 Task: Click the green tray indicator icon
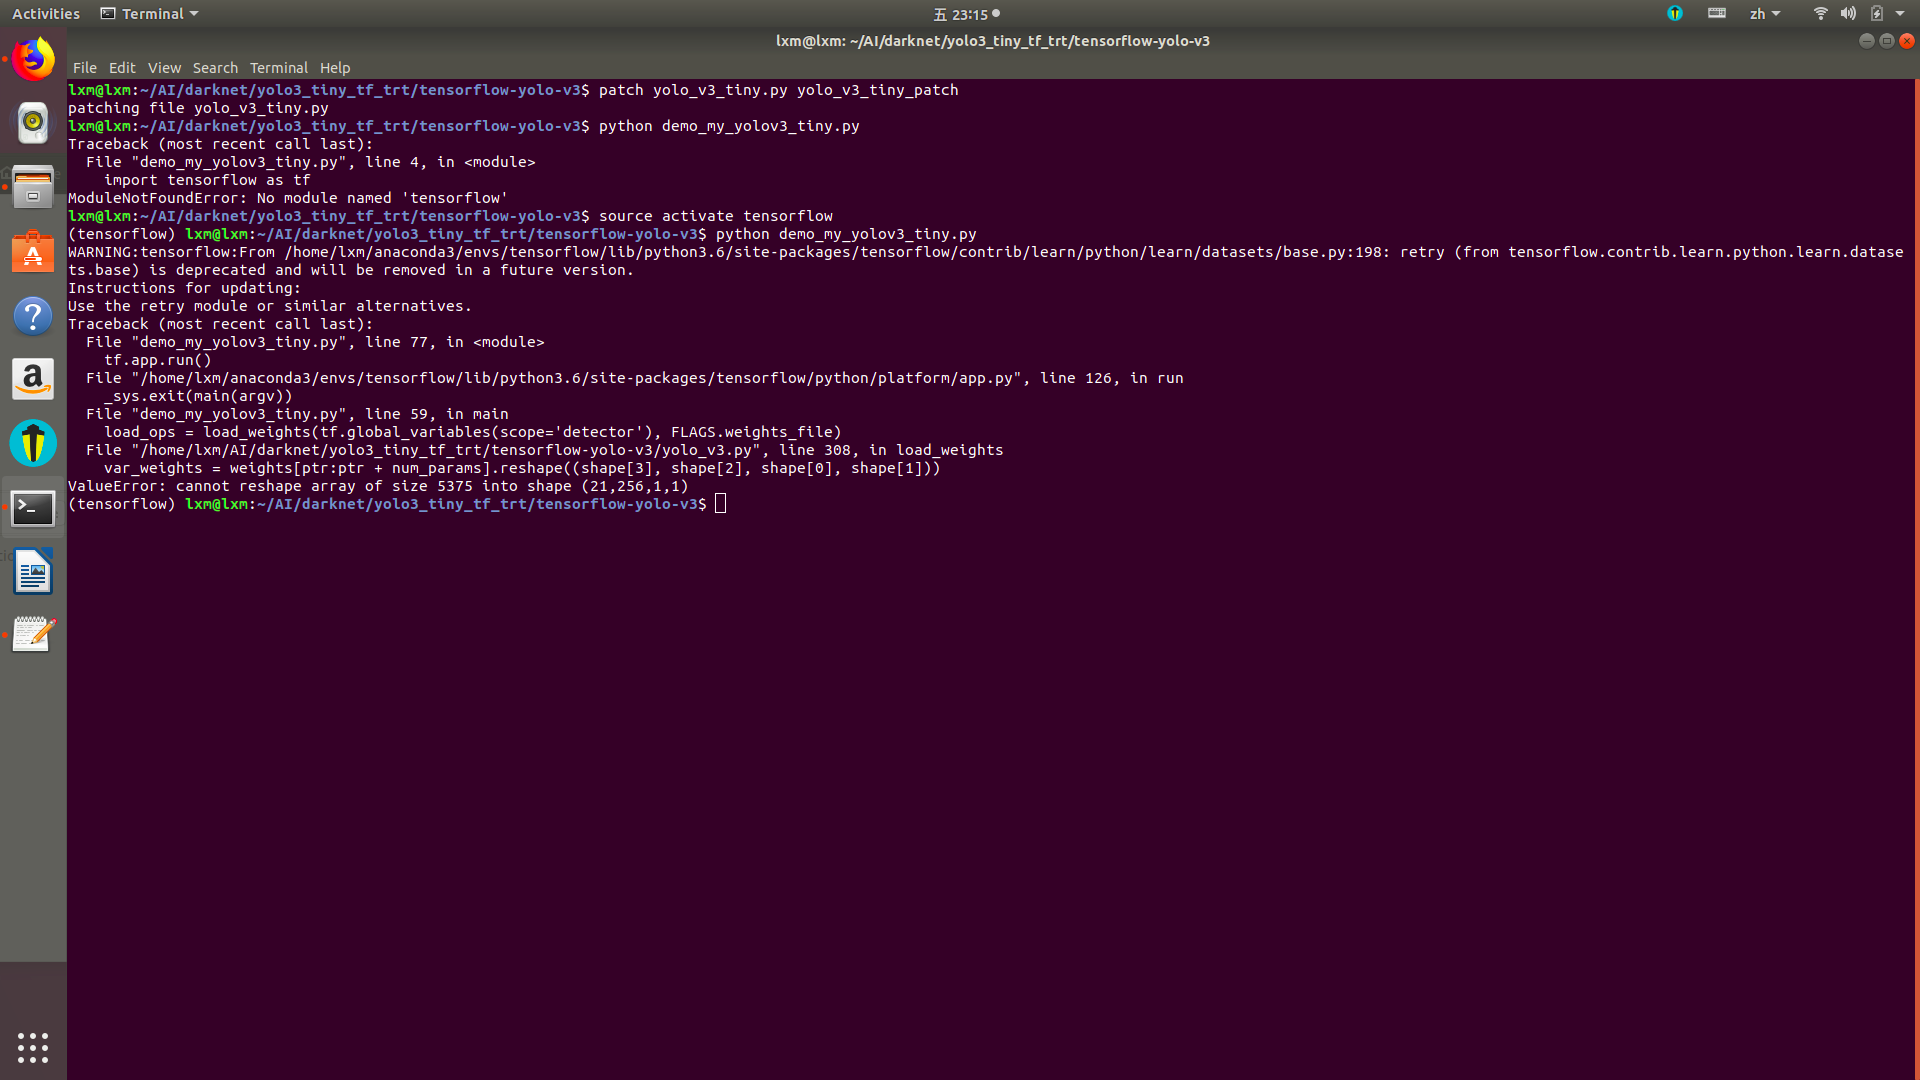click(1675, 14)
